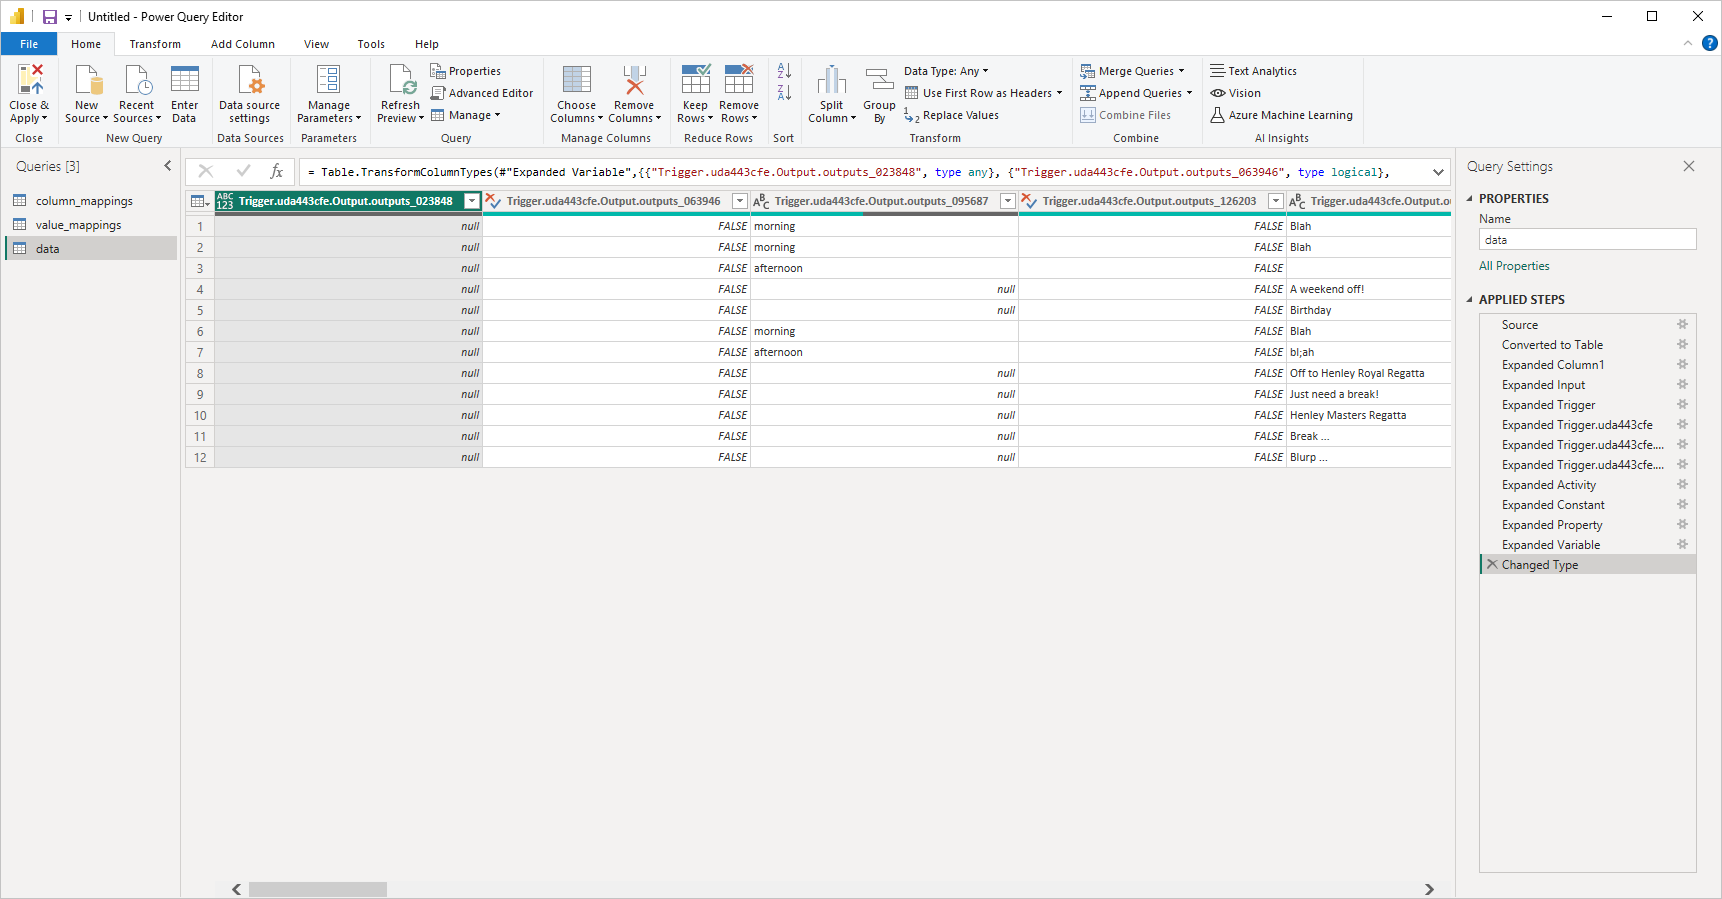Sort column descending with Z-A icon

[784, 93]
